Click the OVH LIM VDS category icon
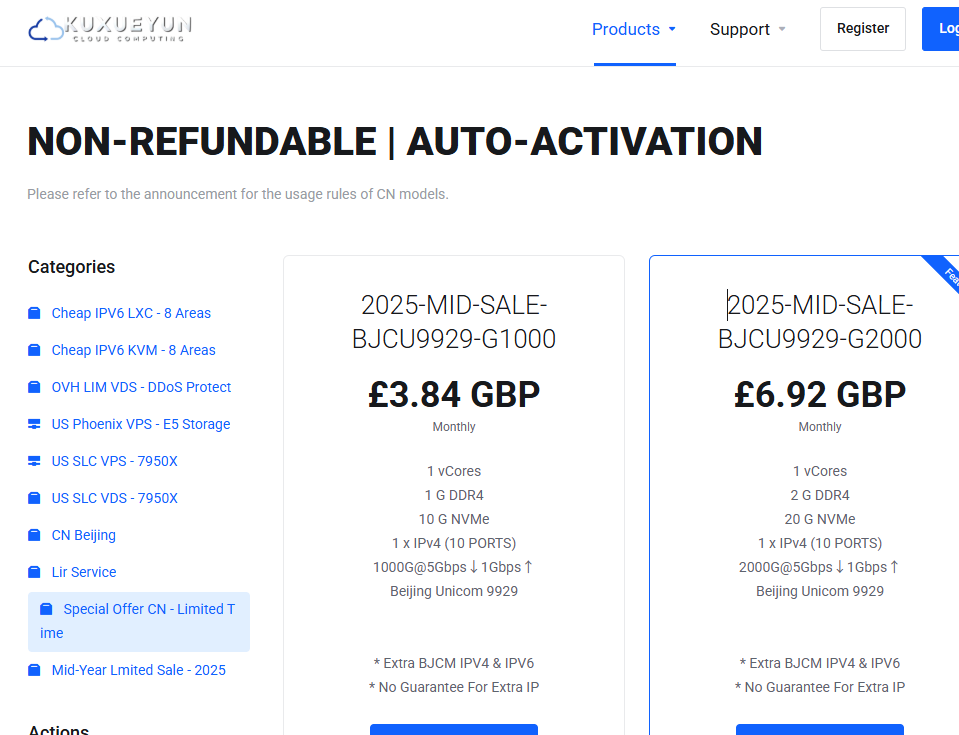 [34, 387]
